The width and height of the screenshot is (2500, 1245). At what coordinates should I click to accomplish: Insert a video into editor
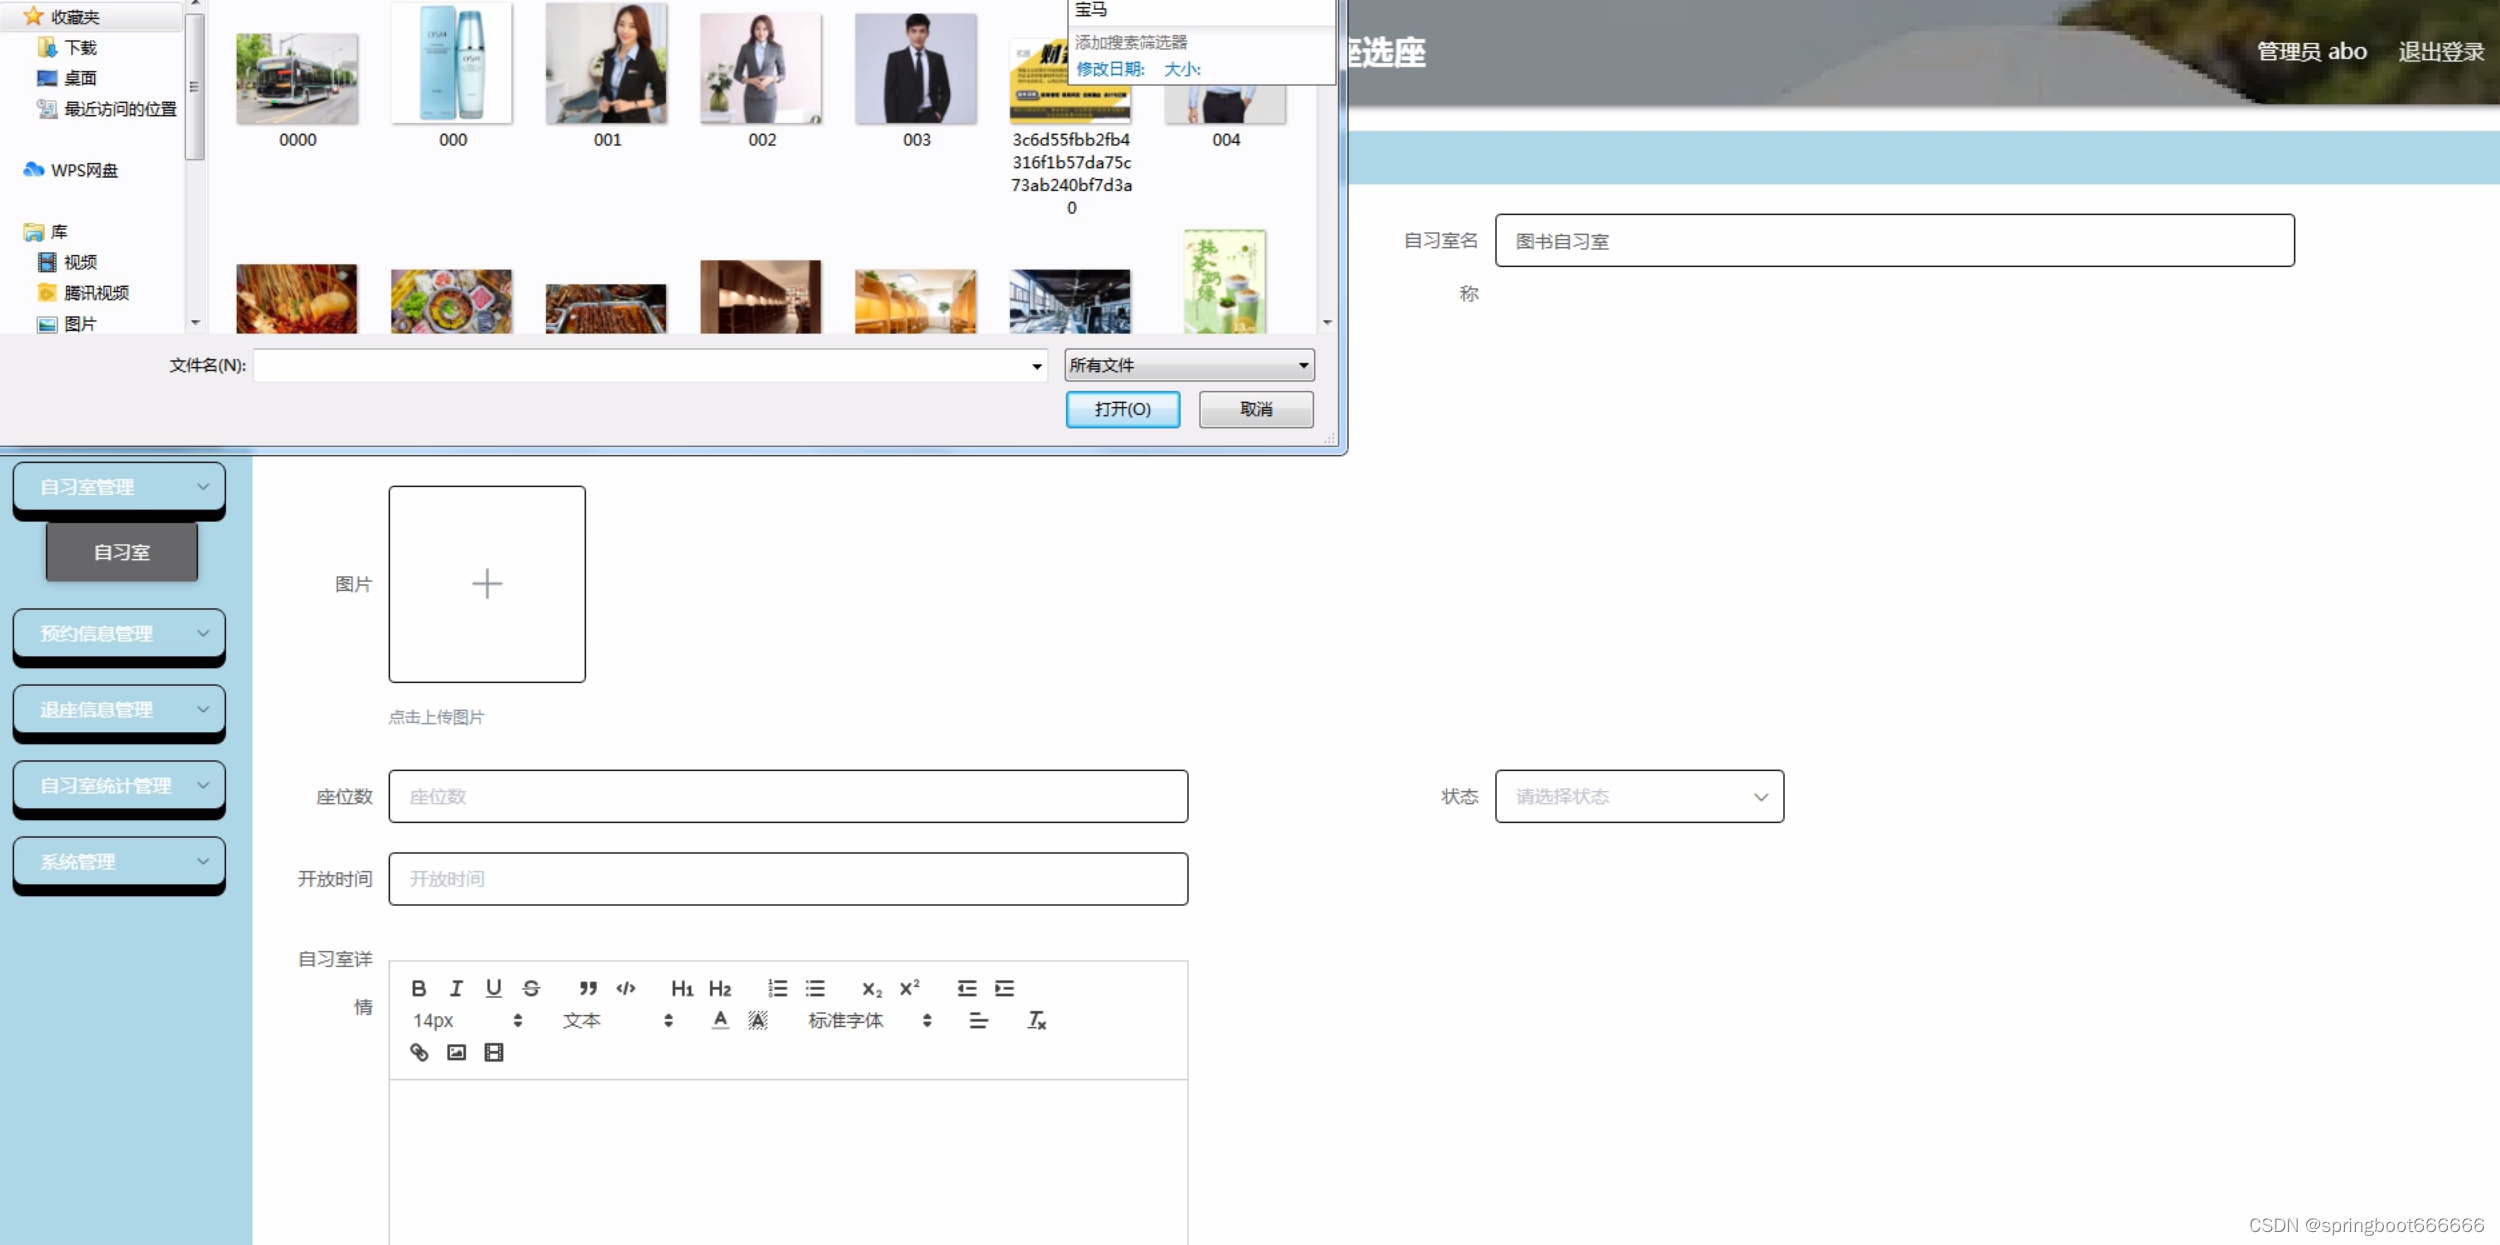click(x=494, y=1052)
